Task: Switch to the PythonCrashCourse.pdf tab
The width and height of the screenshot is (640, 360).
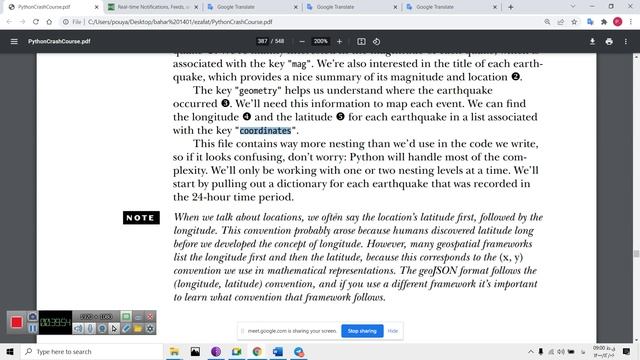Action: 52,7
